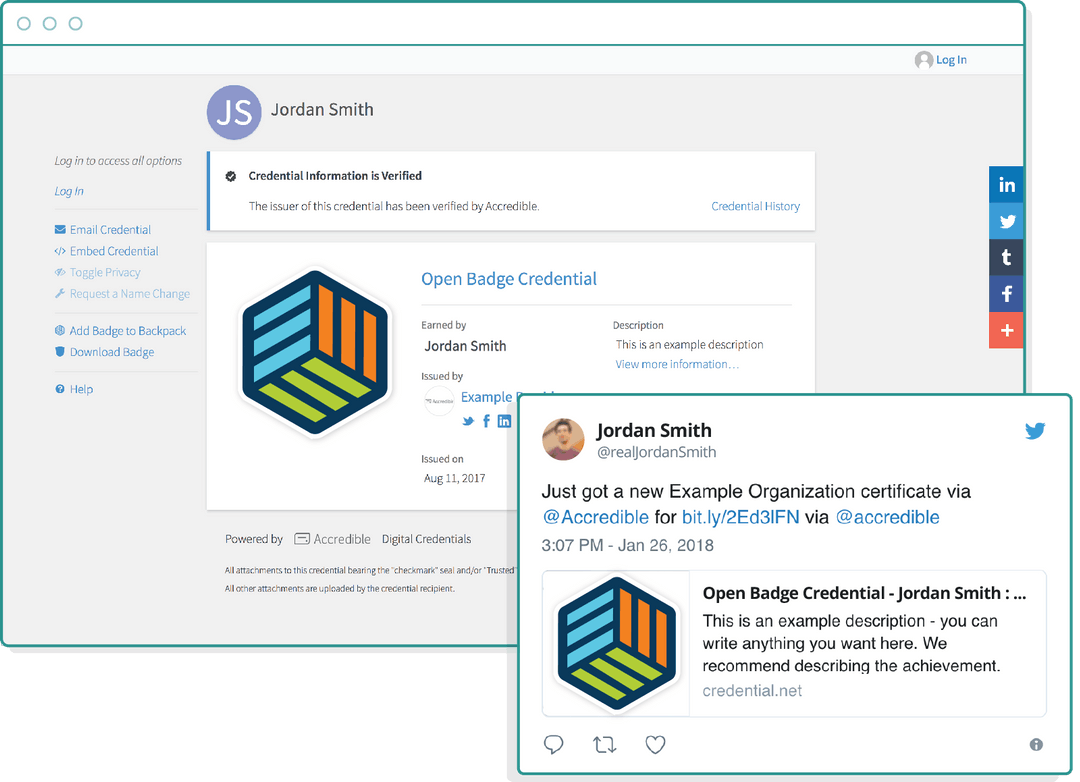This screenshot has width=1080, height=782.
Task: Share credential on Twitter sidebar button
Action: (1006, 221)
